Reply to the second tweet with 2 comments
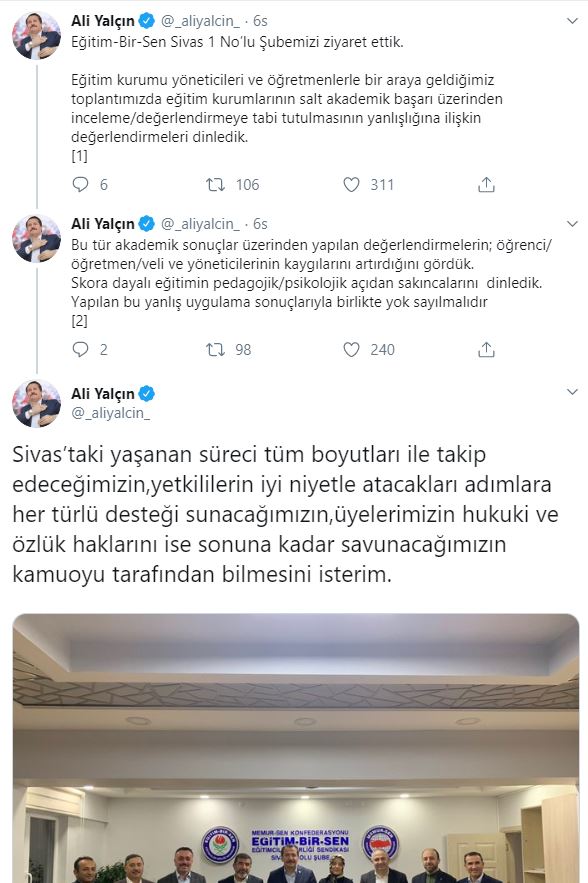The image size is (588, 883). pos(81,349)
